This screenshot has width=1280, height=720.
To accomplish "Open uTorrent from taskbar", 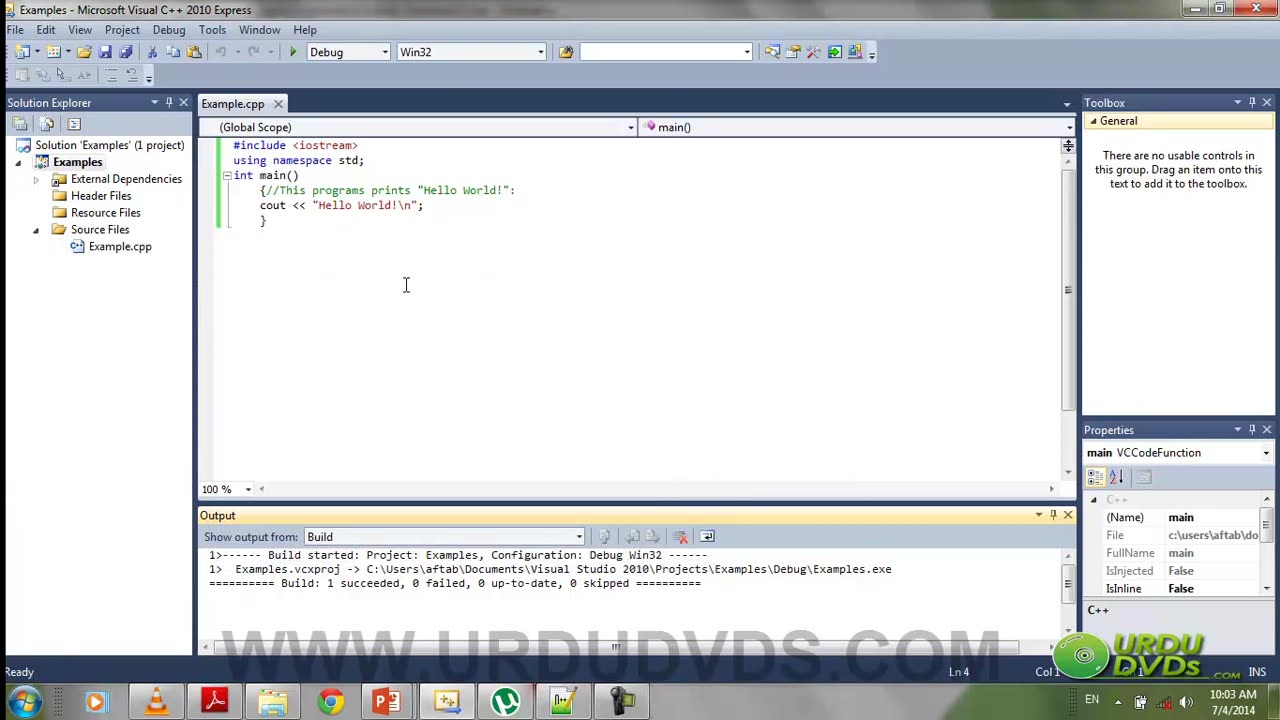I will coord(505,701).
